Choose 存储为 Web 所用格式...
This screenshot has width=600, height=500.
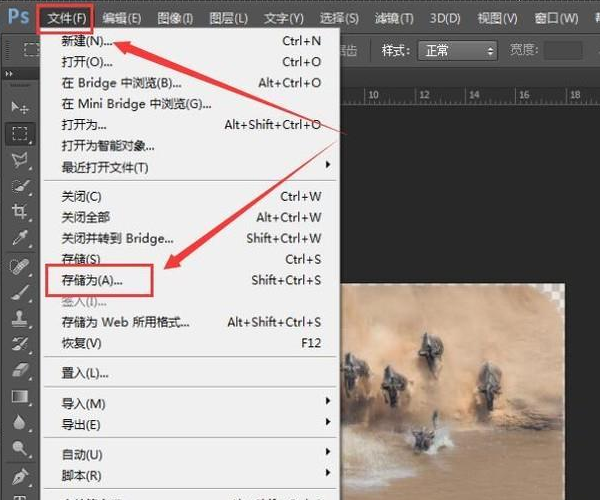point(191,322)
